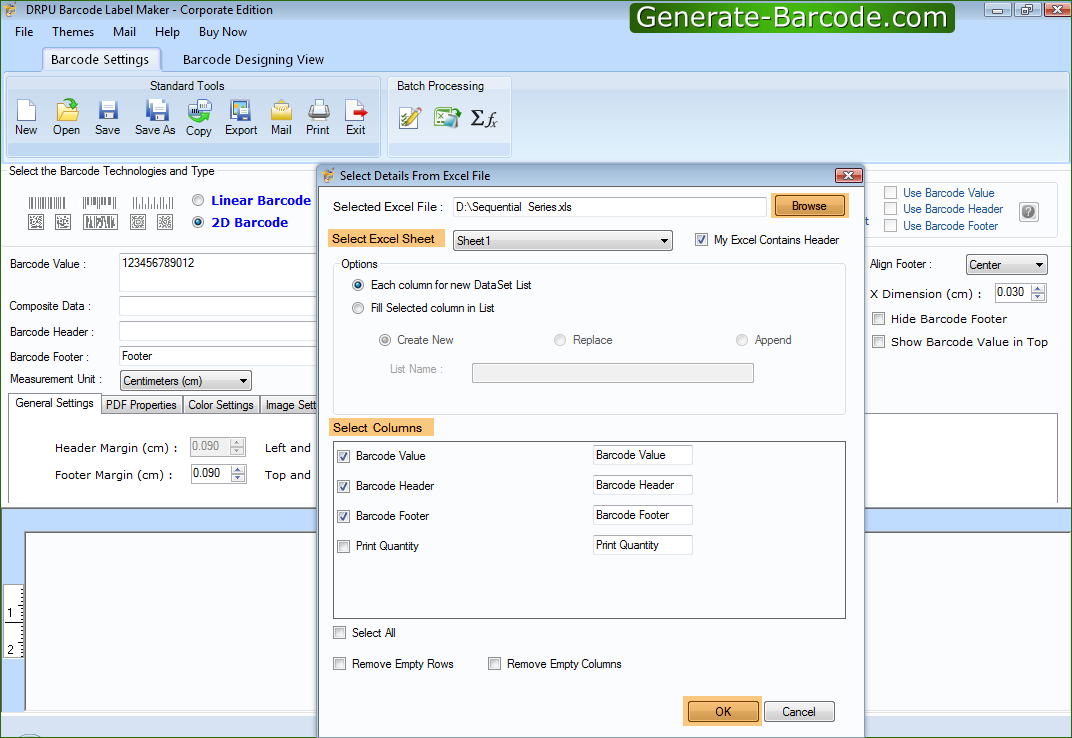The image size is (1072, 738).
Task: Click the Browse button to pick Excel file
Action: tap(808, 205)
